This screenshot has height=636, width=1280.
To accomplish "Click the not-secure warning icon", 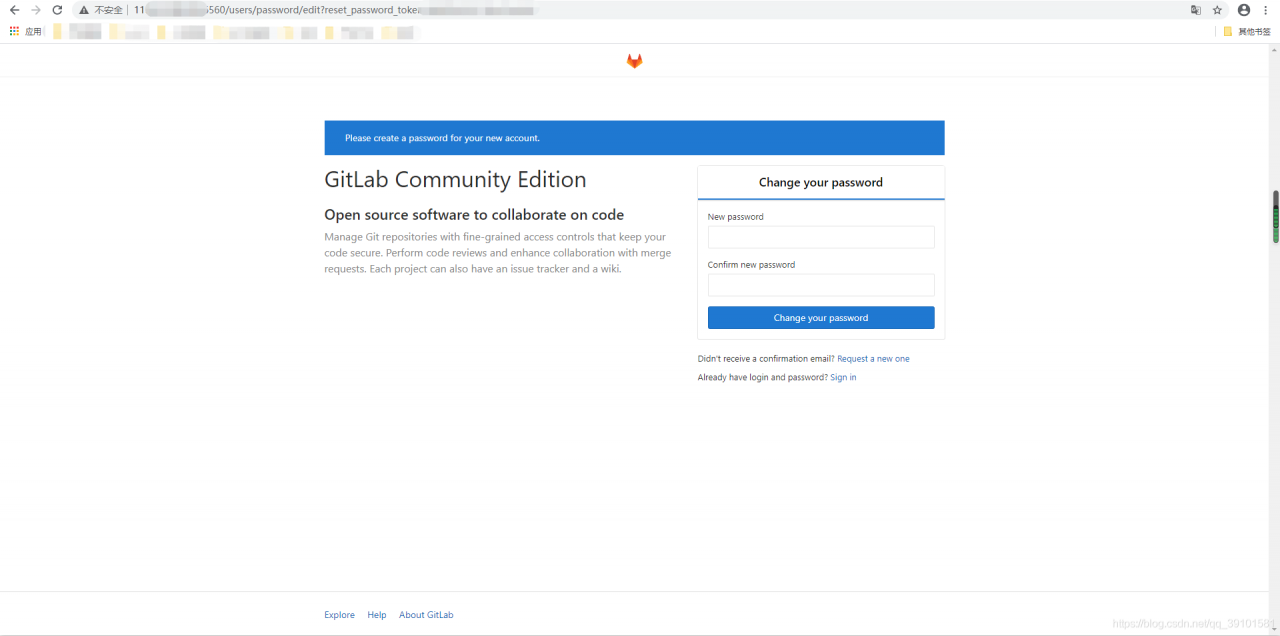I will tap(84, 10).
